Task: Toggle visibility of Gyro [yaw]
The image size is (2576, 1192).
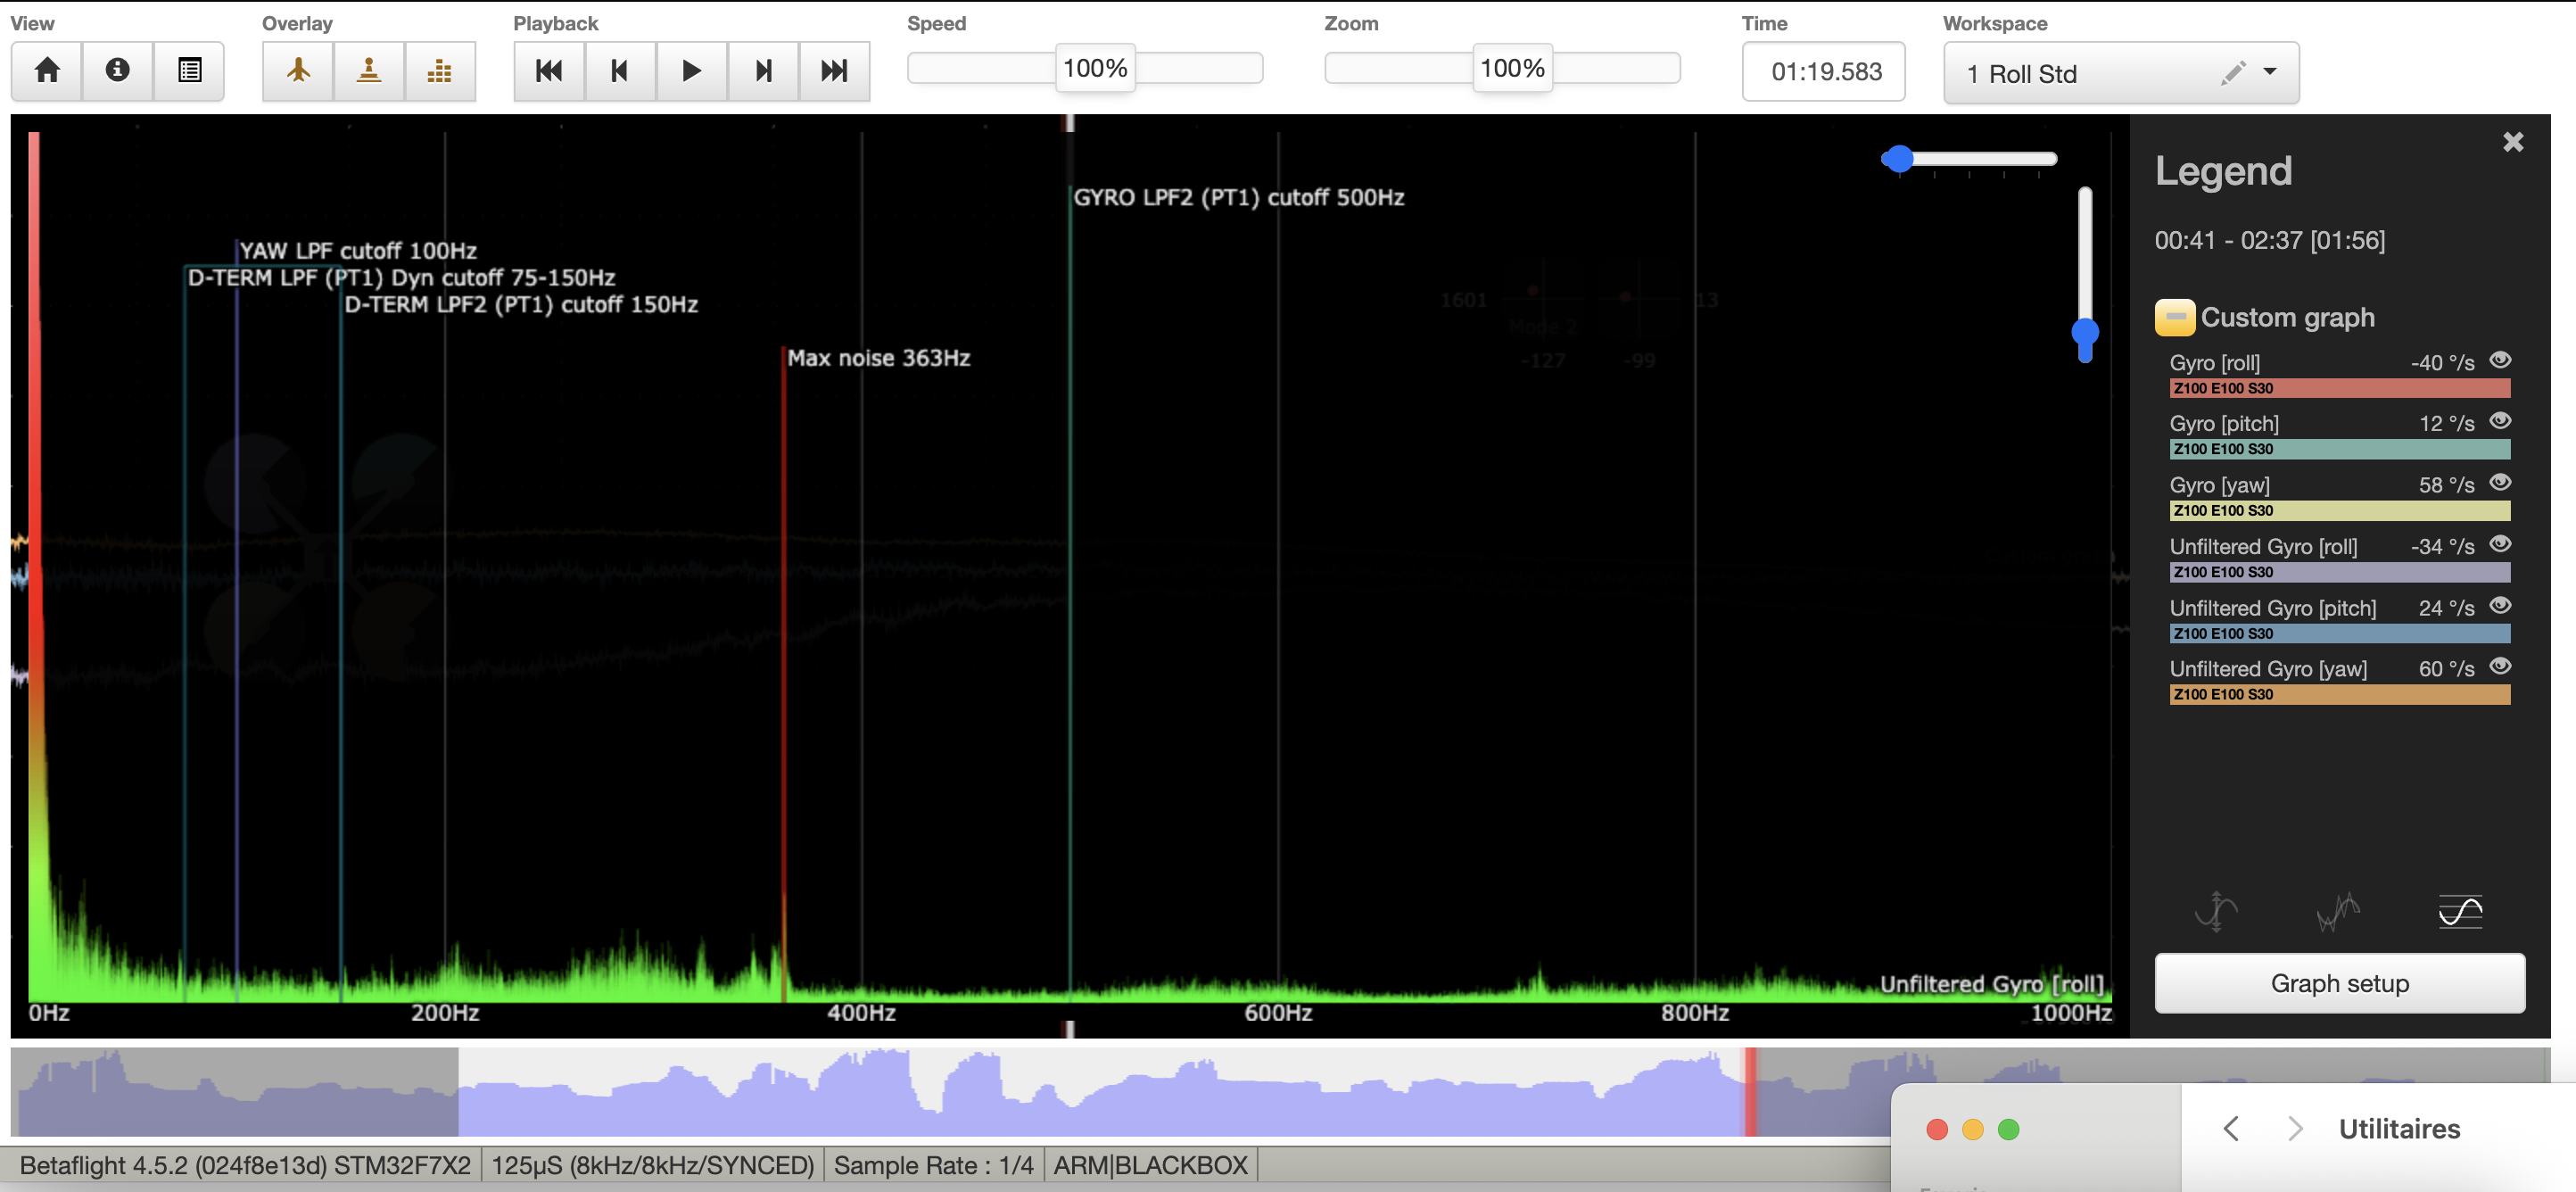Action: coord(2500,483)
